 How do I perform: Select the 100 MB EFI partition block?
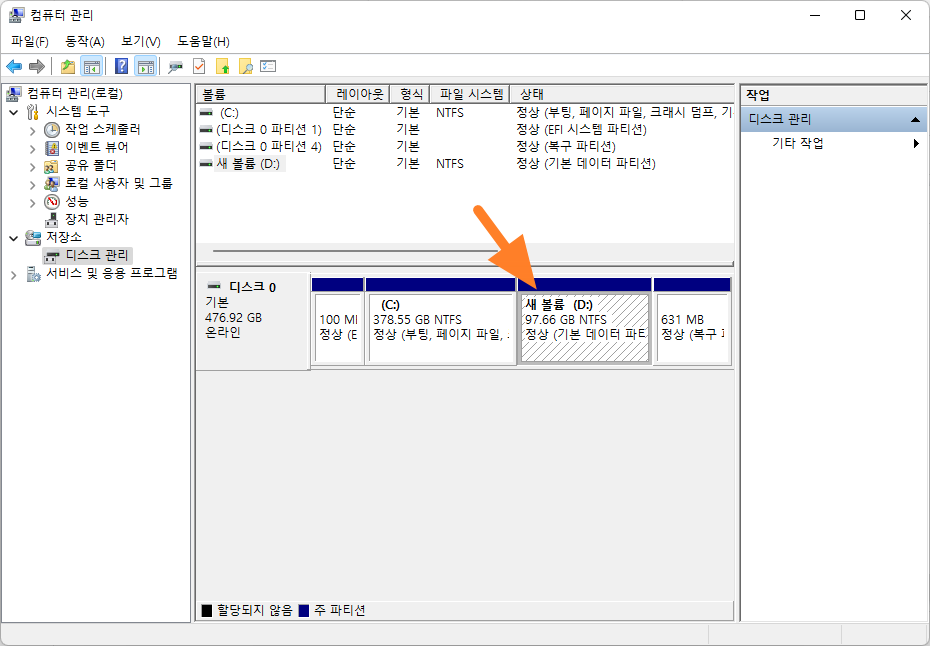[337, 321]
